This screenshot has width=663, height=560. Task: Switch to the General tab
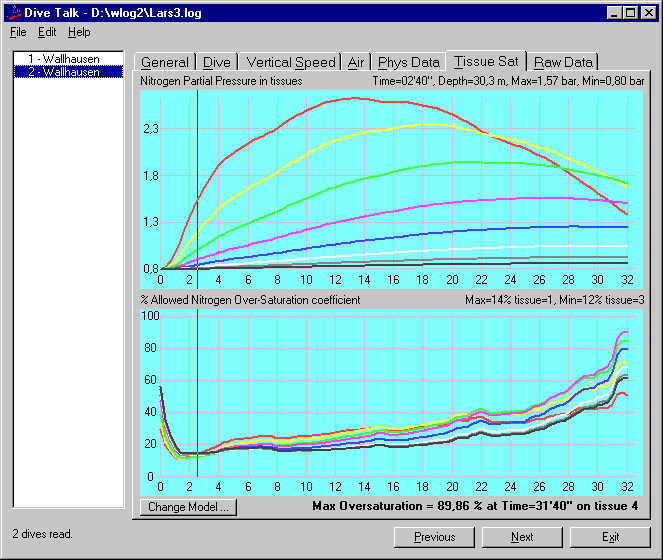[x=164, y=62]
